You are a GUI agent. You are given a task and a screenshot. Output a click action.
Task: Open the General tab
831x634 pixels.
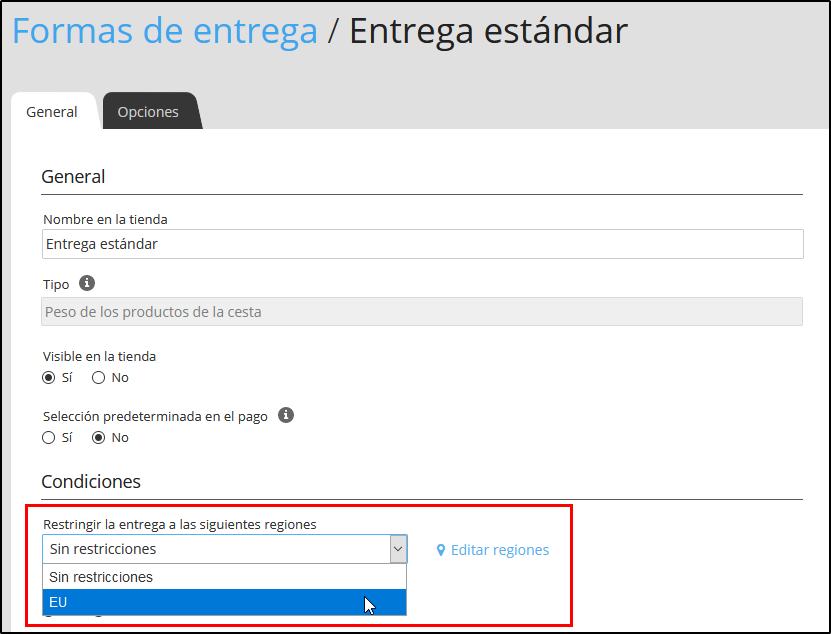tap(52, 112)
